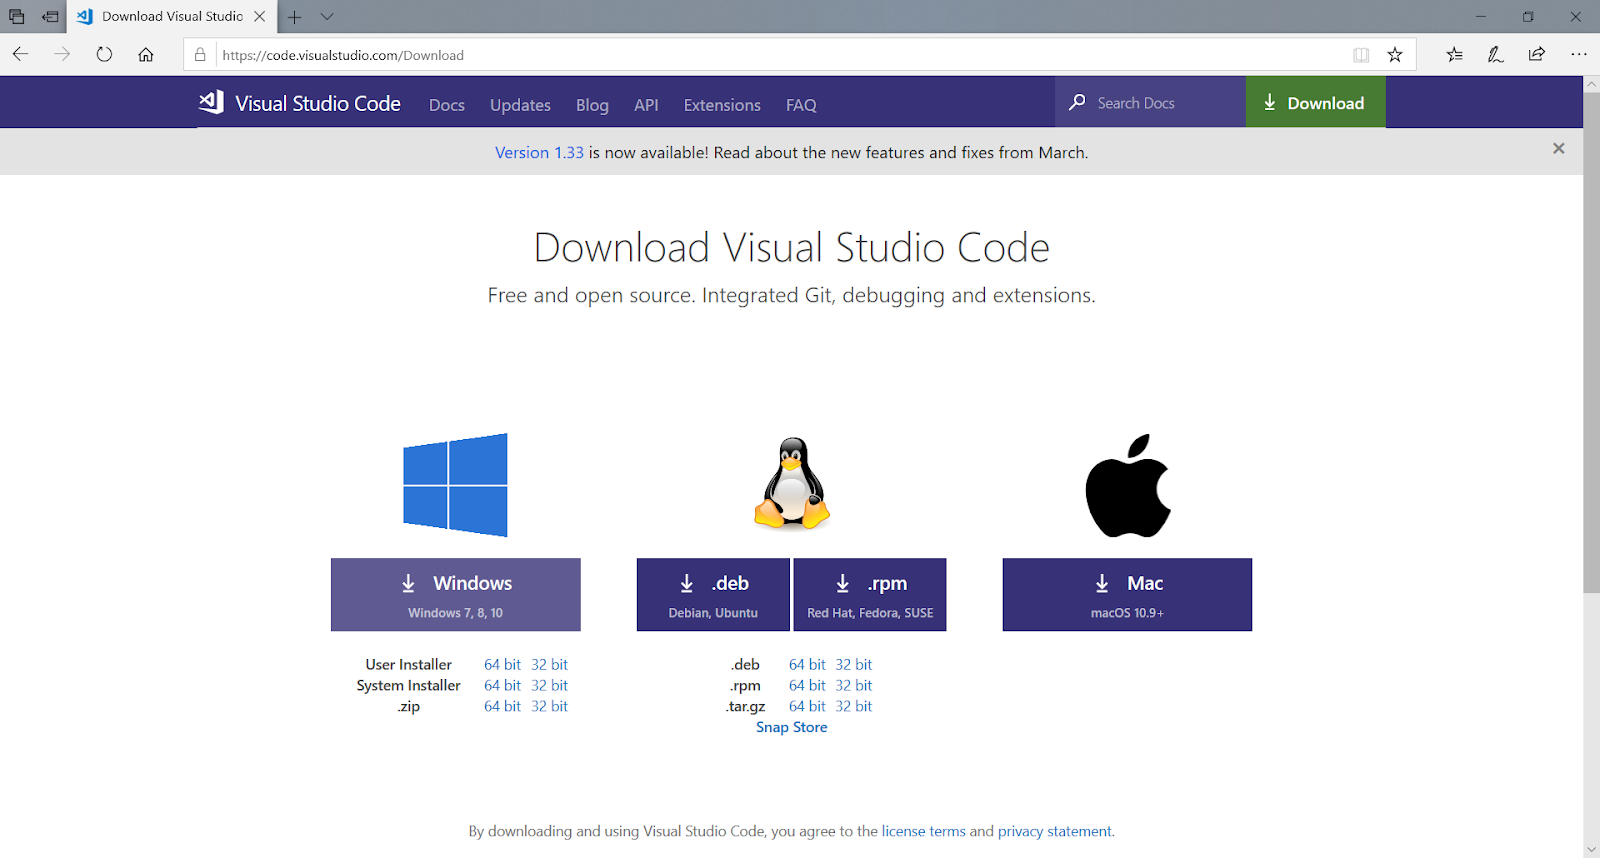Open the license terms link
The height and width of the screenshot is (858, 1600).
(924, 831)
